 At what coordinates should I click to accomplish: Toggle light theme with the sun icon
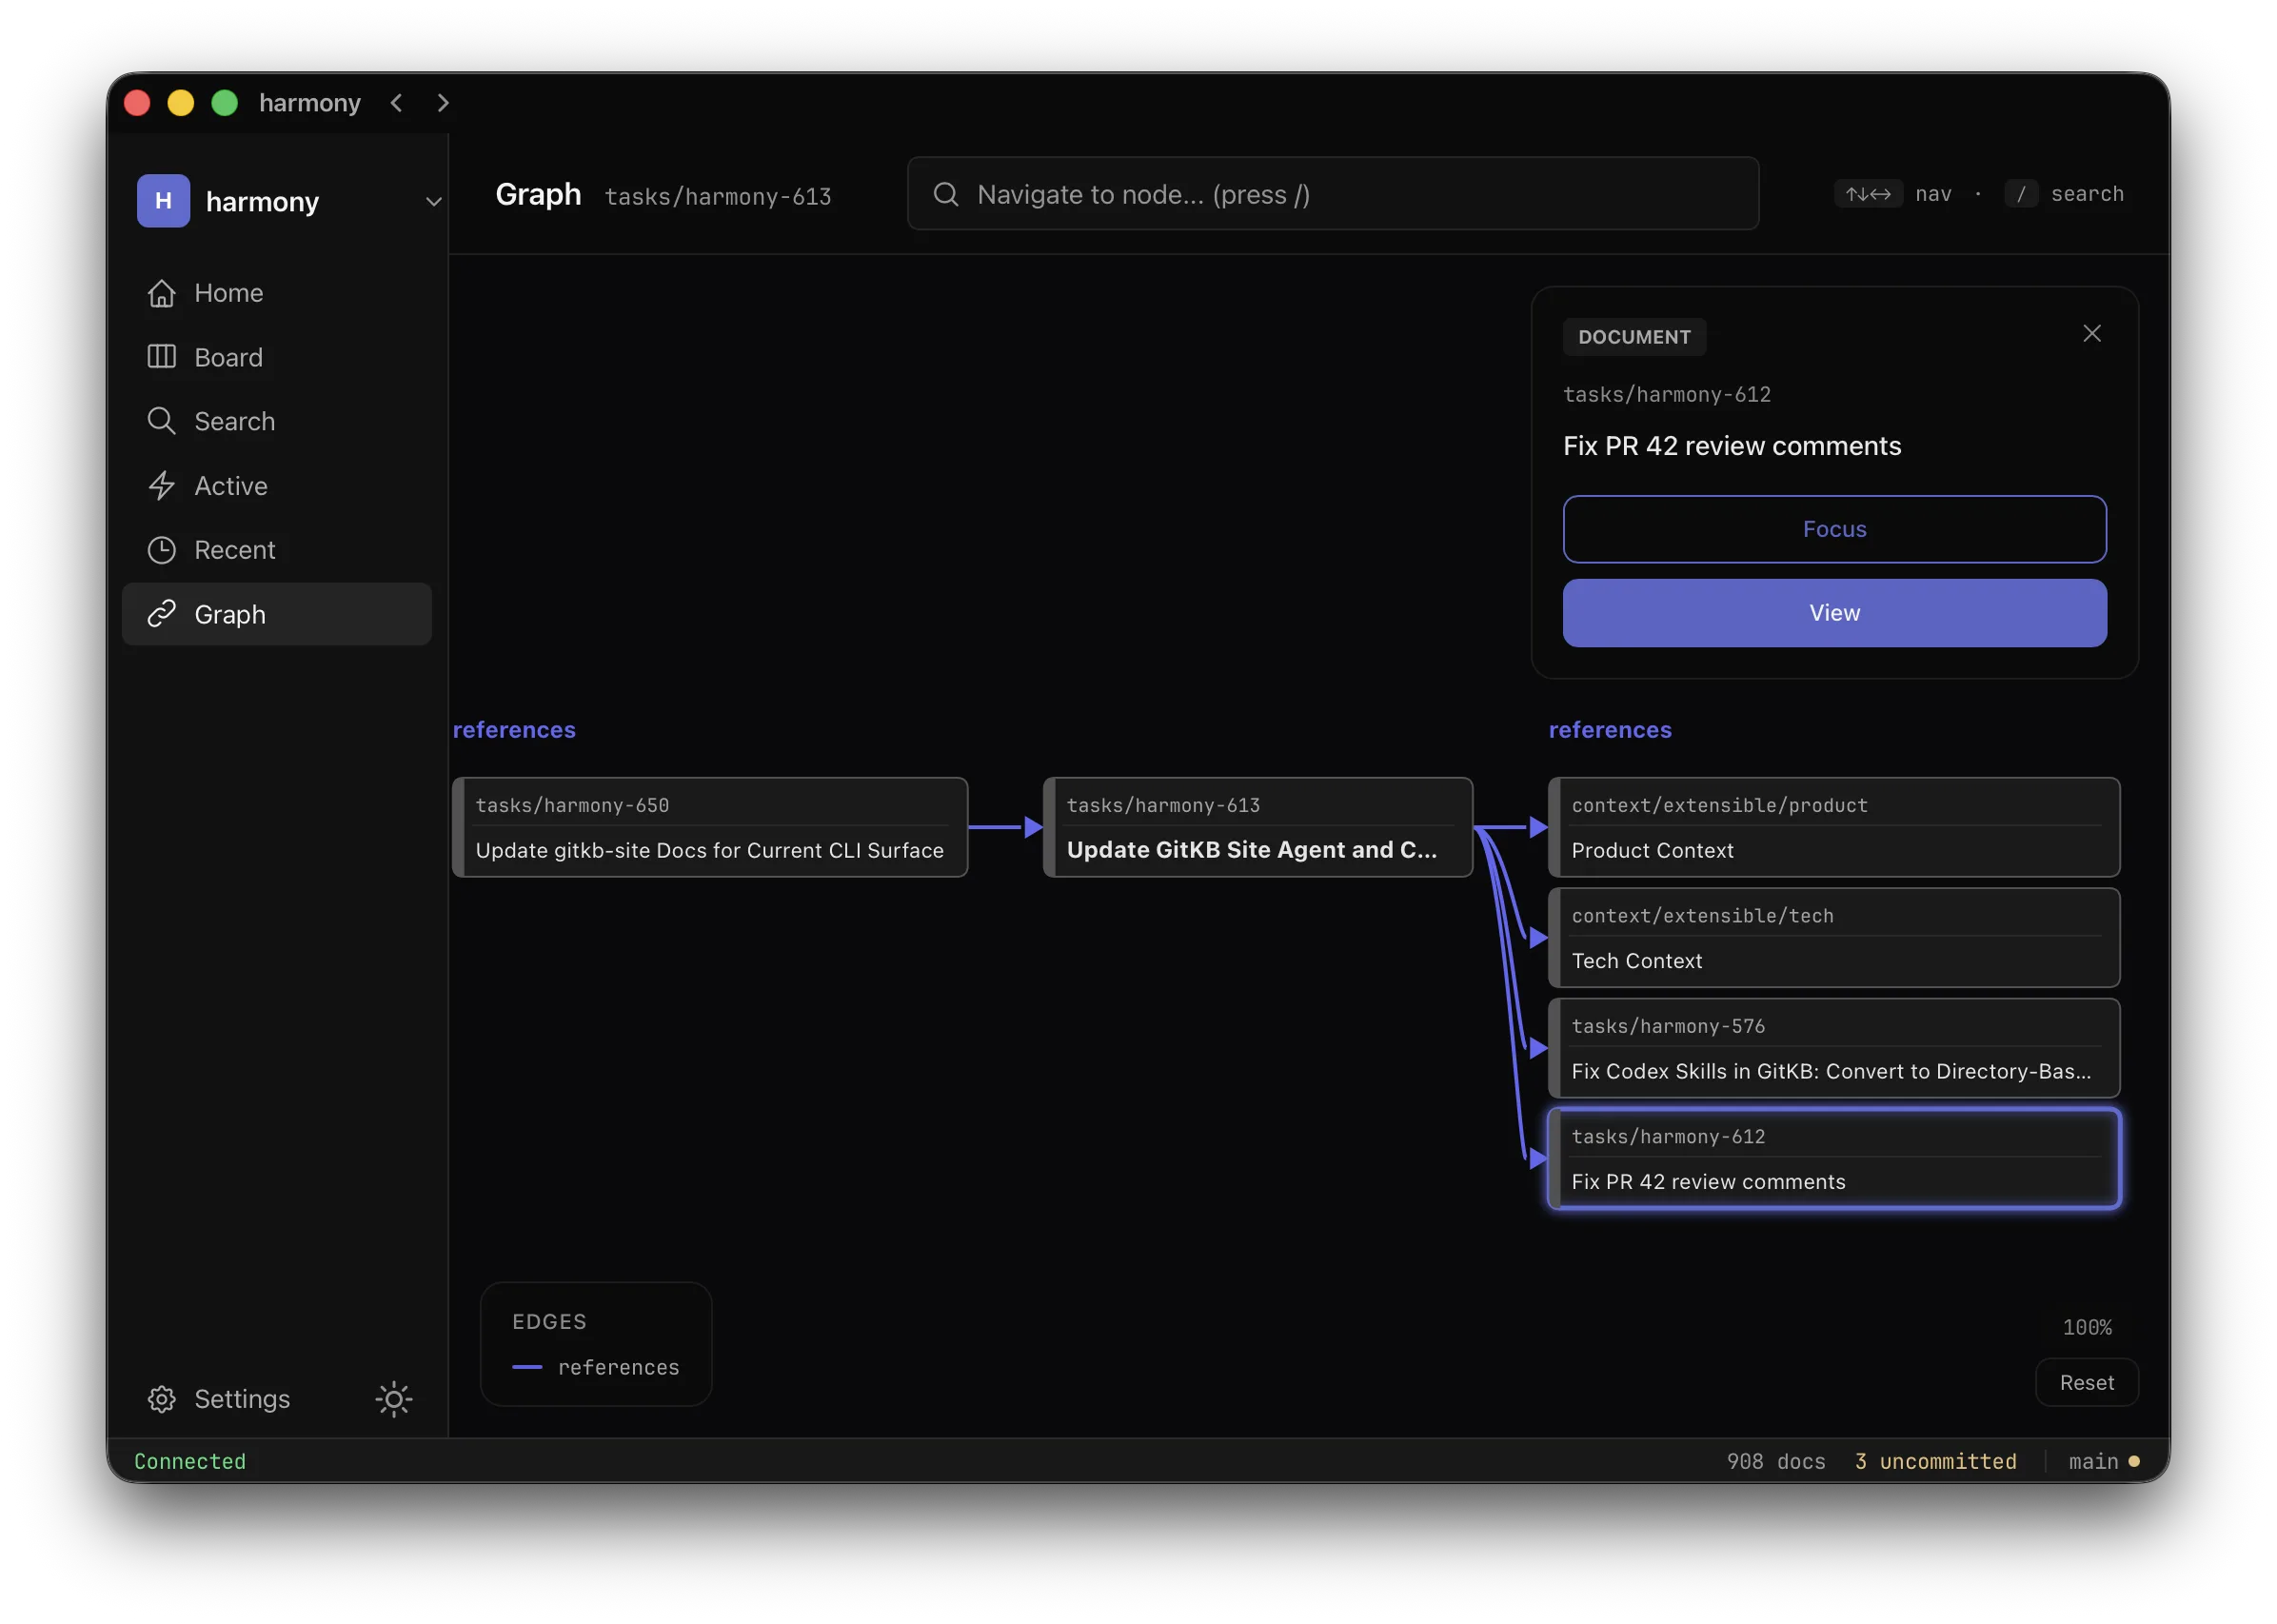point(394,1399)
